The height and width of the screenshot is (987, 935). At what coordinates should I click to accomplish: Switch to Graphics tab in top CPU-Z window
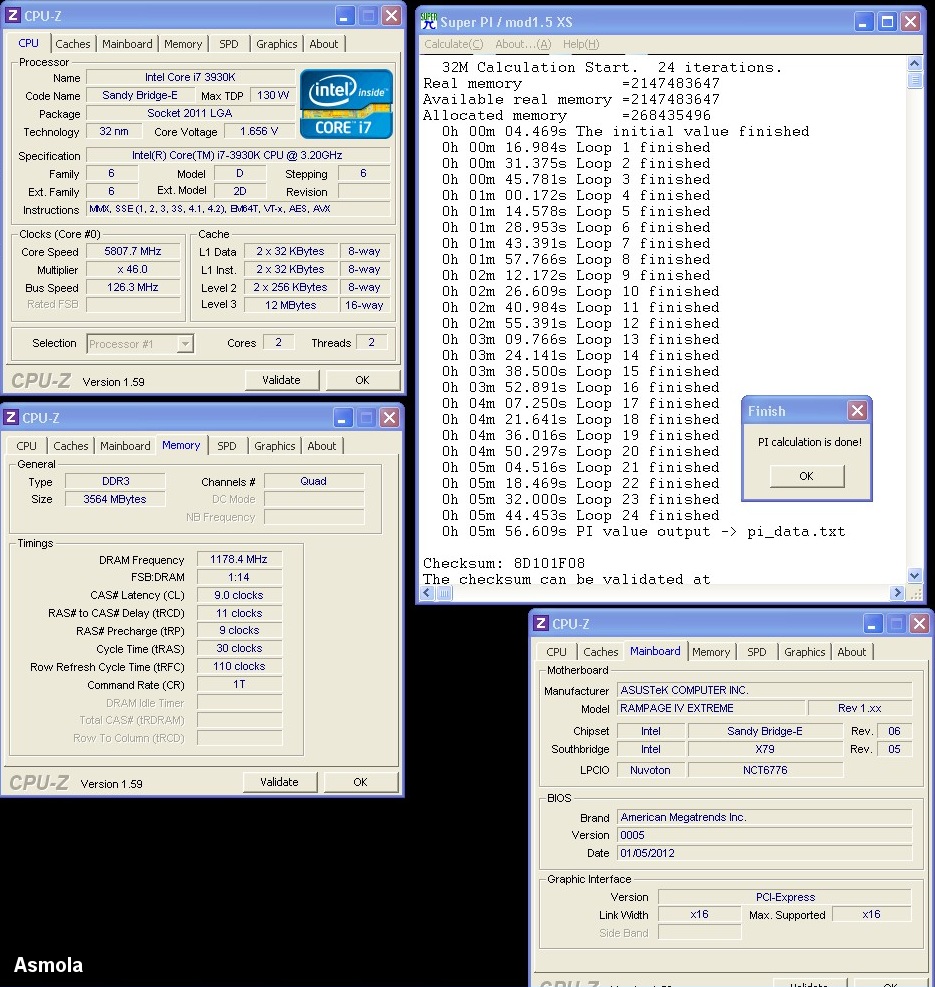coord(276,44)
